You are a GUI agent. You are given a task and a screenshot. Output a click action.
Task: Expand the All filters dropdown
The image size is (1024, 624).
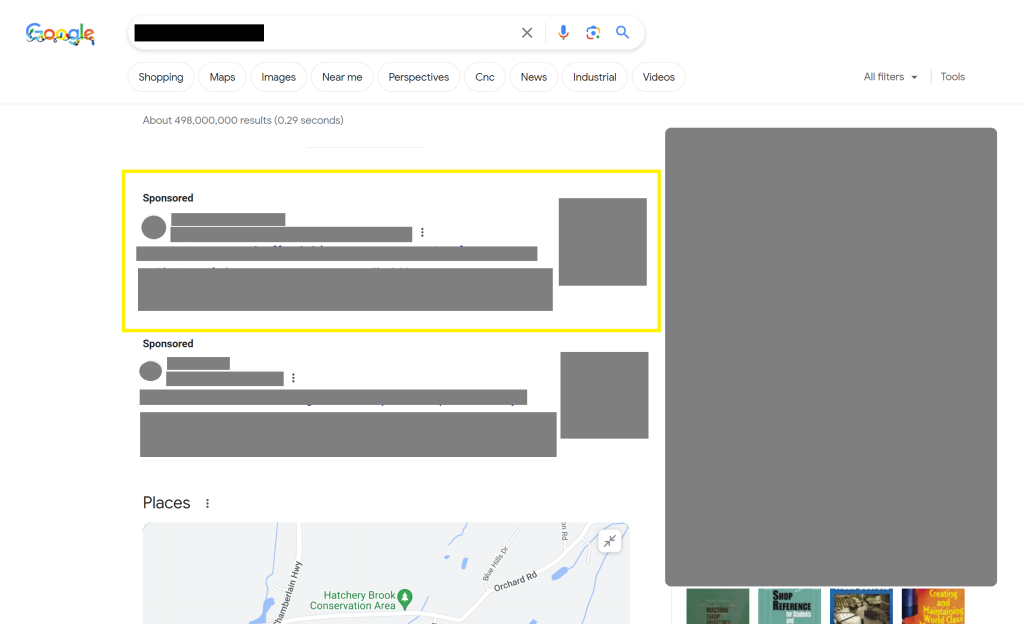click(890, 77)
